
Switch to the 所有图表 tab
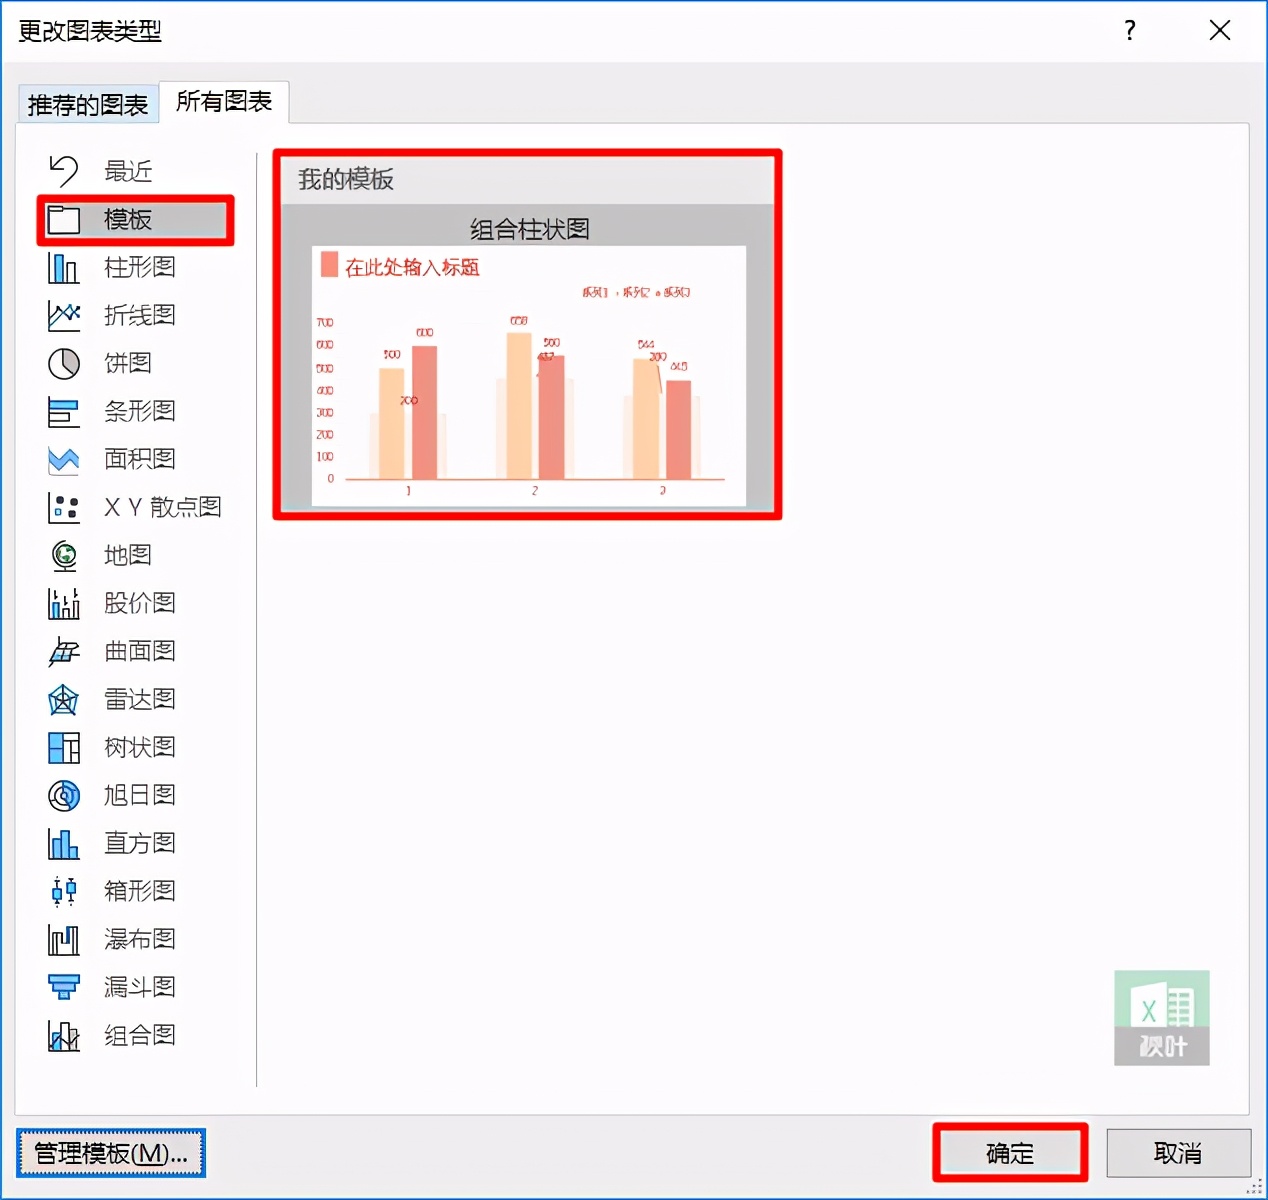(x=224, y=102)
